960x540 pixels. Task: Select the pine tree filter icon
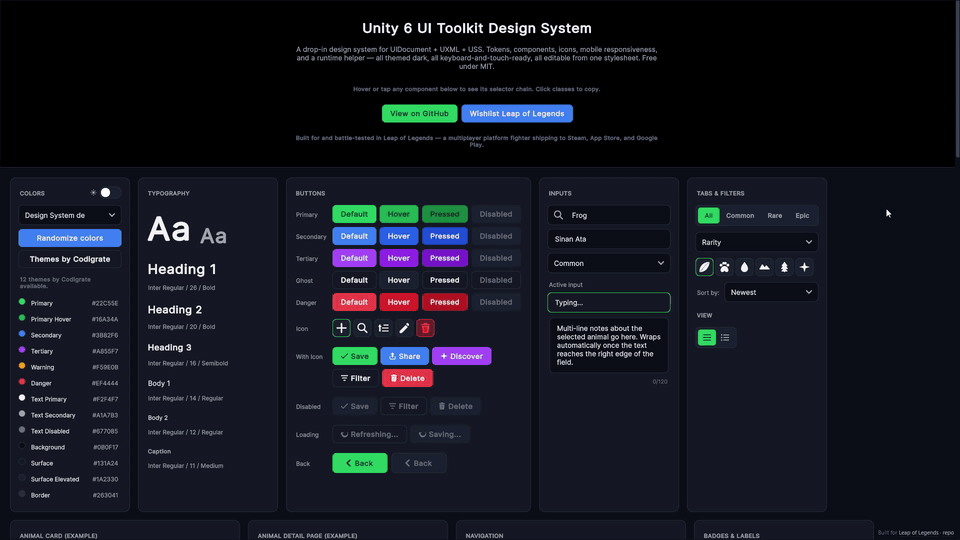tap(784, 267)
